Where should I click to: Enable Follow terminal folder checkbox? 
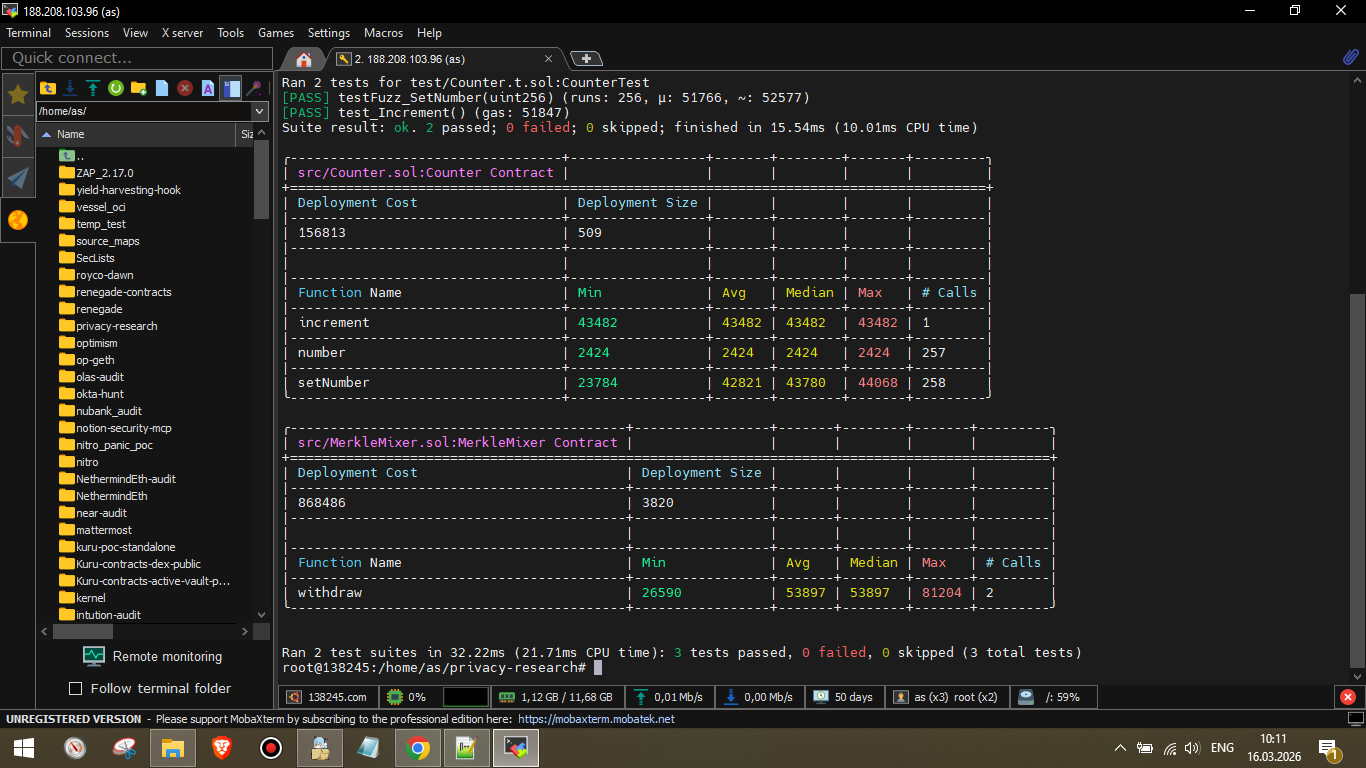coord(75,688)
